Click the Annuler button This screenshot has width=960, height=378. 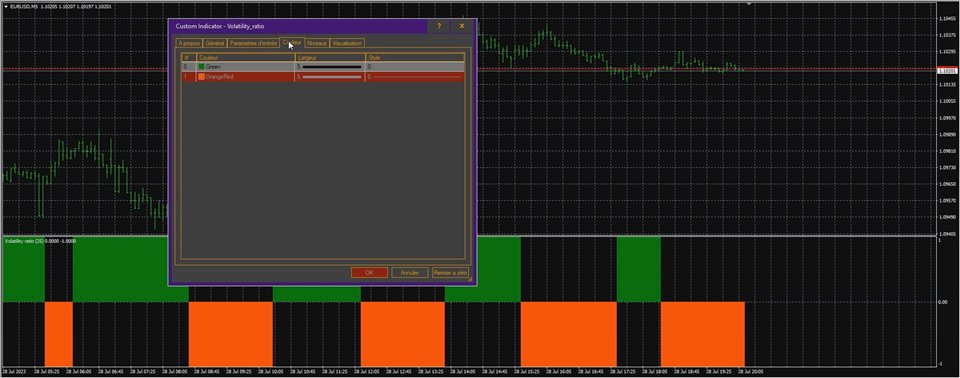coord(410,273)
